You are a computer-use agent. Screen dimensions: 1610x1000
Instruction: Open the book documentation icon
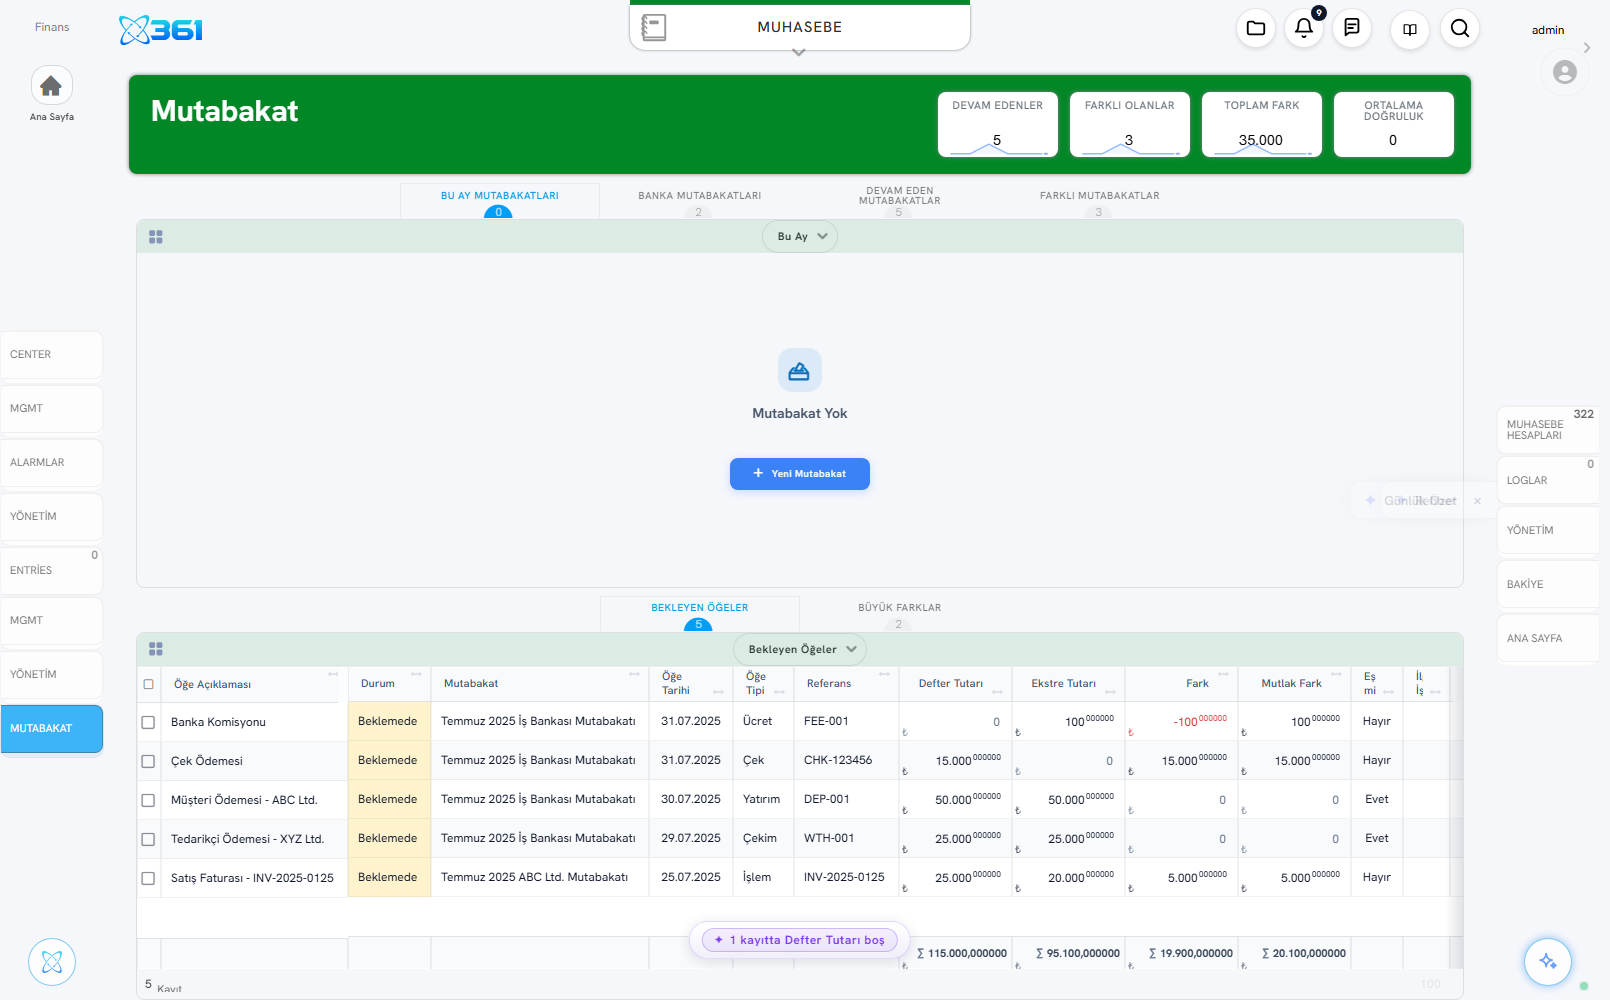pos(1410,28)
